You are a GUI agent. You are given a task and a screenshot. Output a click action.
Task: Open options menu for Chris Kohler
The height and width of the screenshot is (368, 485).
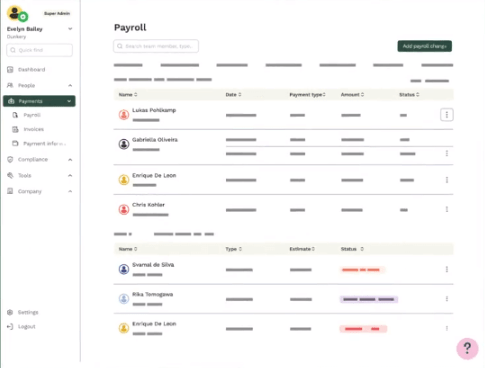[447, 209]
